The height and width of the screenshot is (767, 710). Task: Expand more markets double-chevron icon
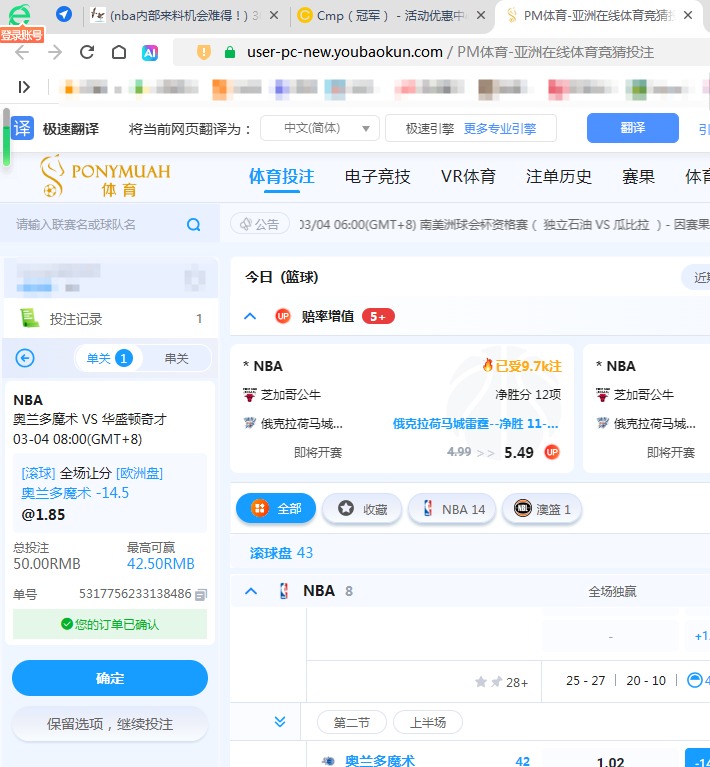(280, 722)
